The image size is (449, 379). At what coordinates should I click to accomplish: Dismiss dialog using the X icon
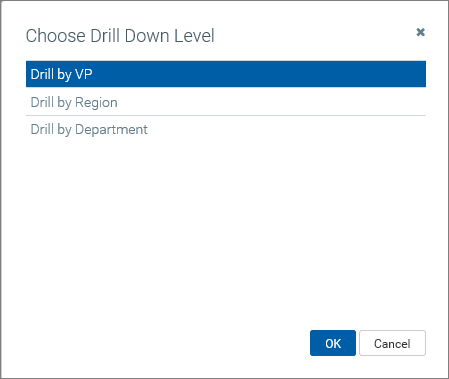(421, 32)
